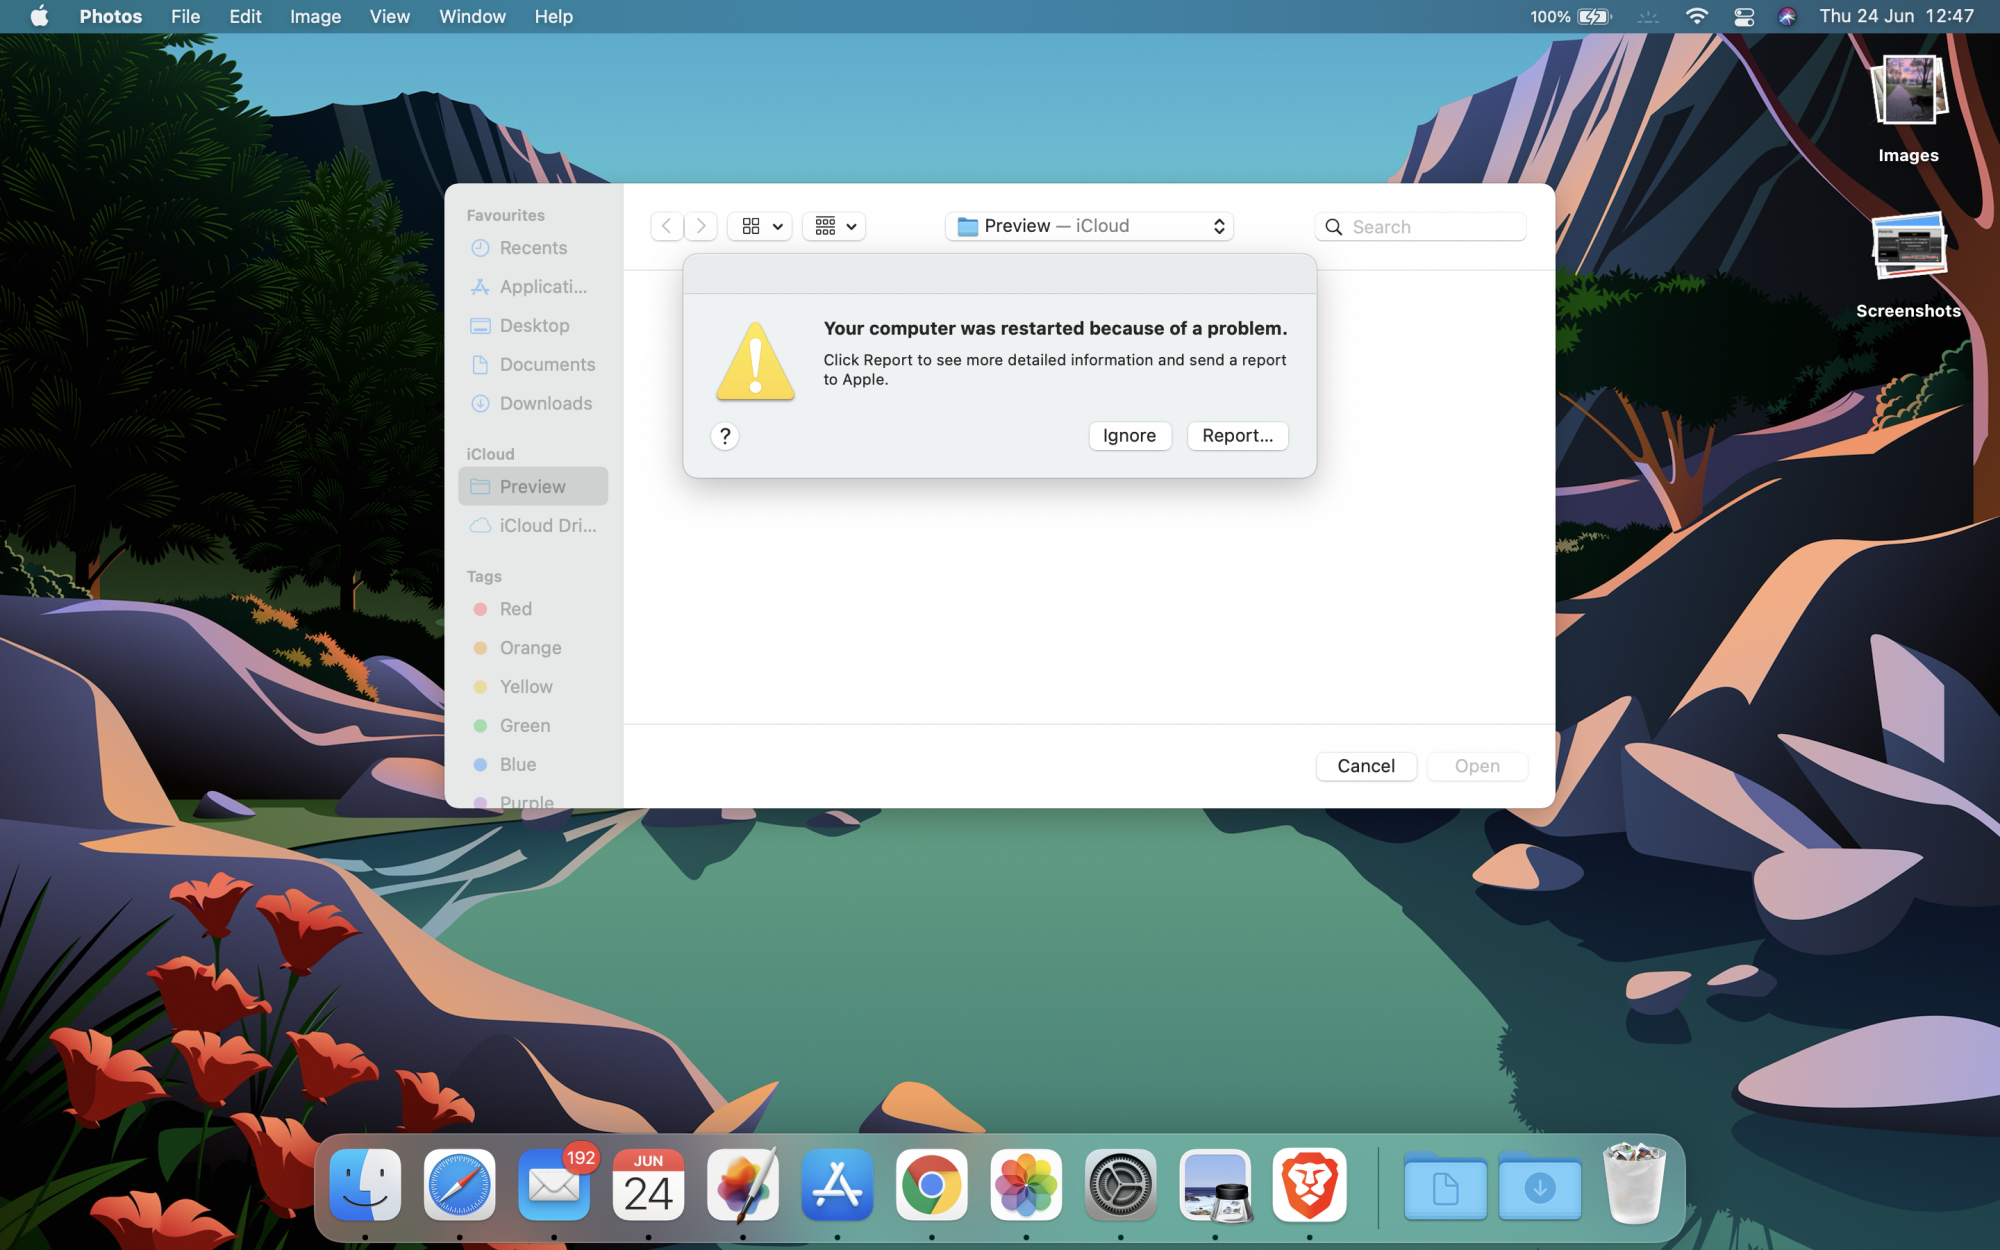
Task: Click the help question mark button
Action: click(725, 436)
